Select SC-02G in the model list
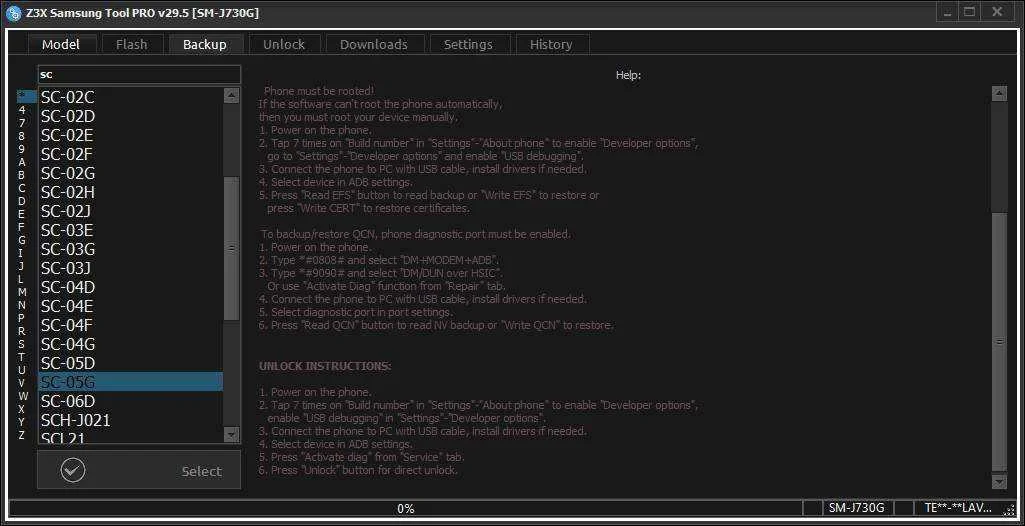This screenshot has width=1025, height=526. coord(130,173)
